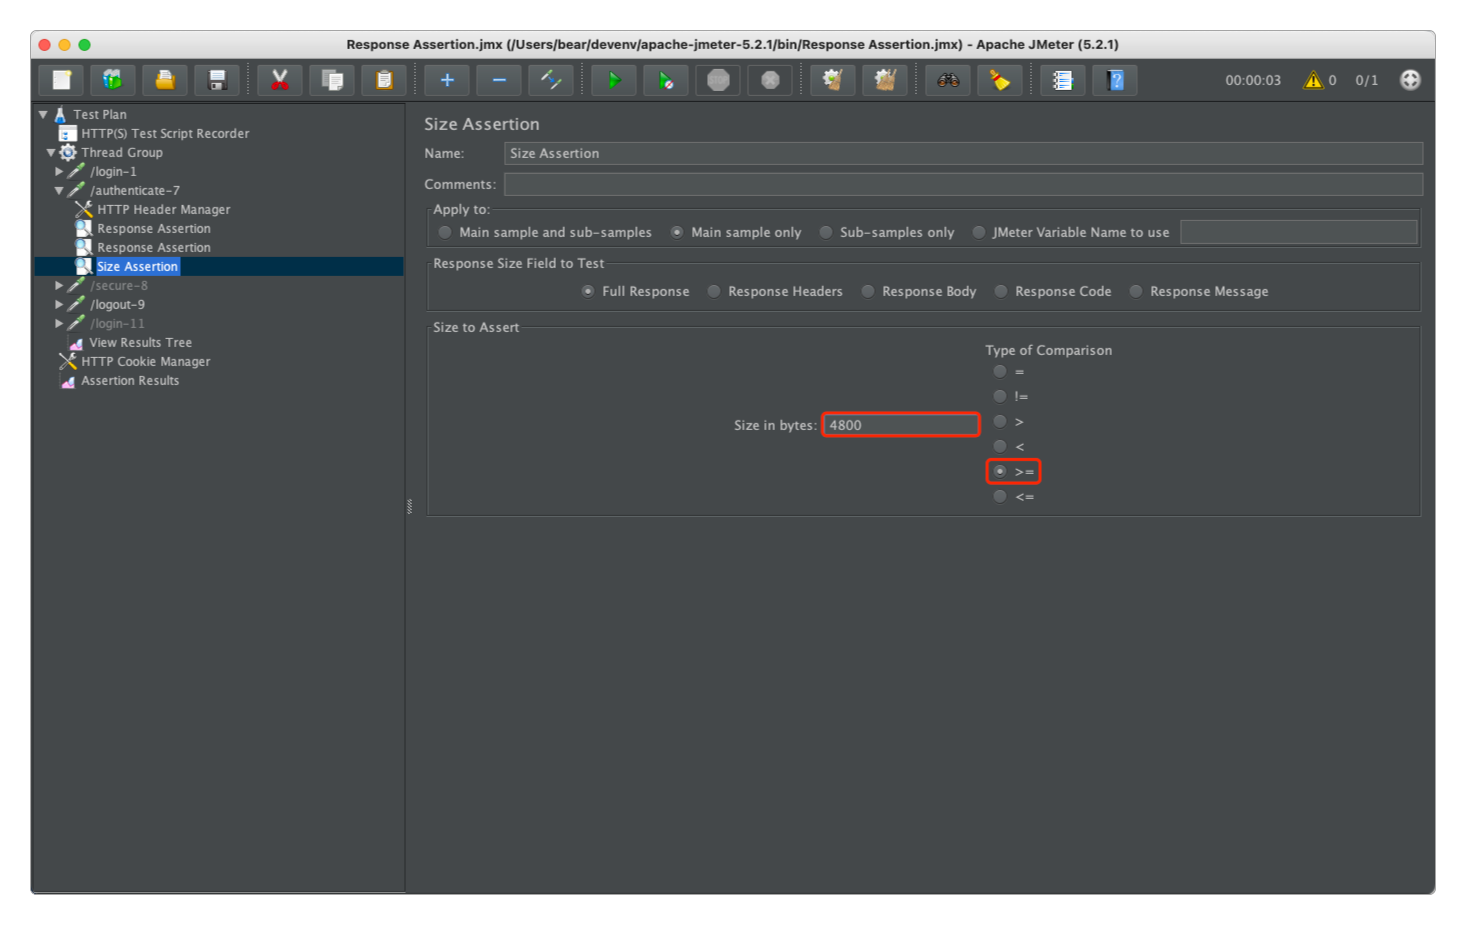Select the greater-than > comparison radio
Screen dimensions: 1466x925
pos(1000,421)
